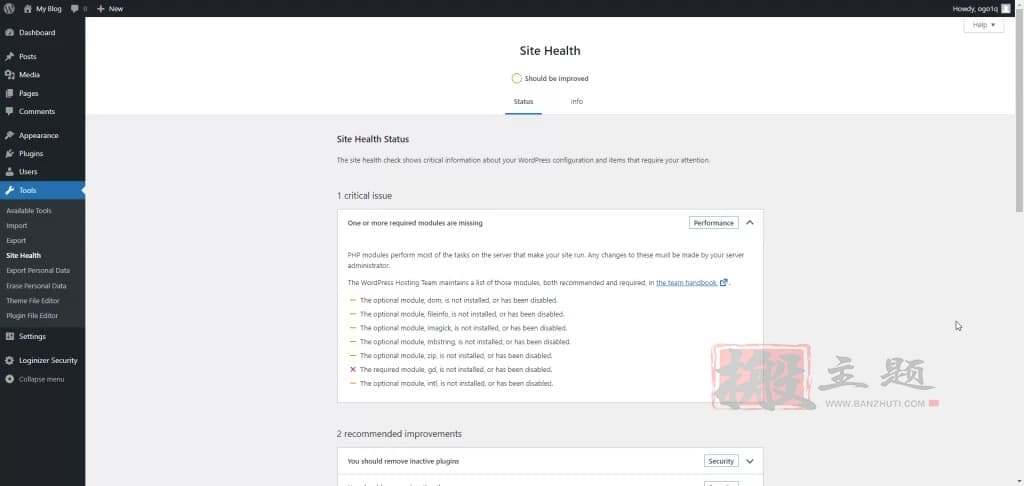Click the Dashboard gauge icon
Viewport: 1024px width, 486px height.
[9, 33]
